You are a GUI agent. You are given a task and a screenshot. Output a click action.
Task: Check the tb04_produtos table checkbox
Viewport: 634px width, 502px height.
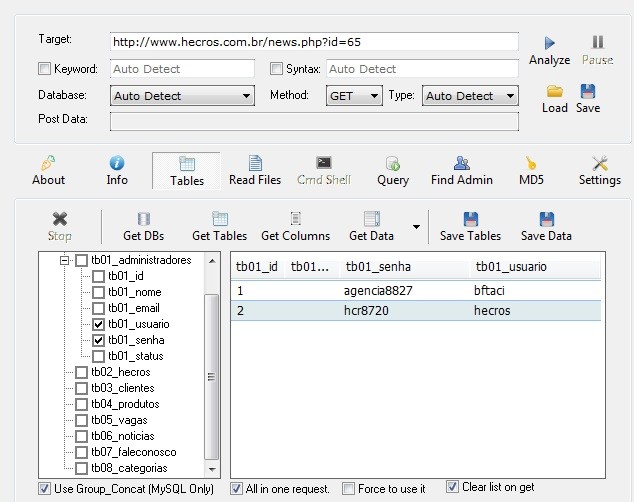click(x=81, y=404)
